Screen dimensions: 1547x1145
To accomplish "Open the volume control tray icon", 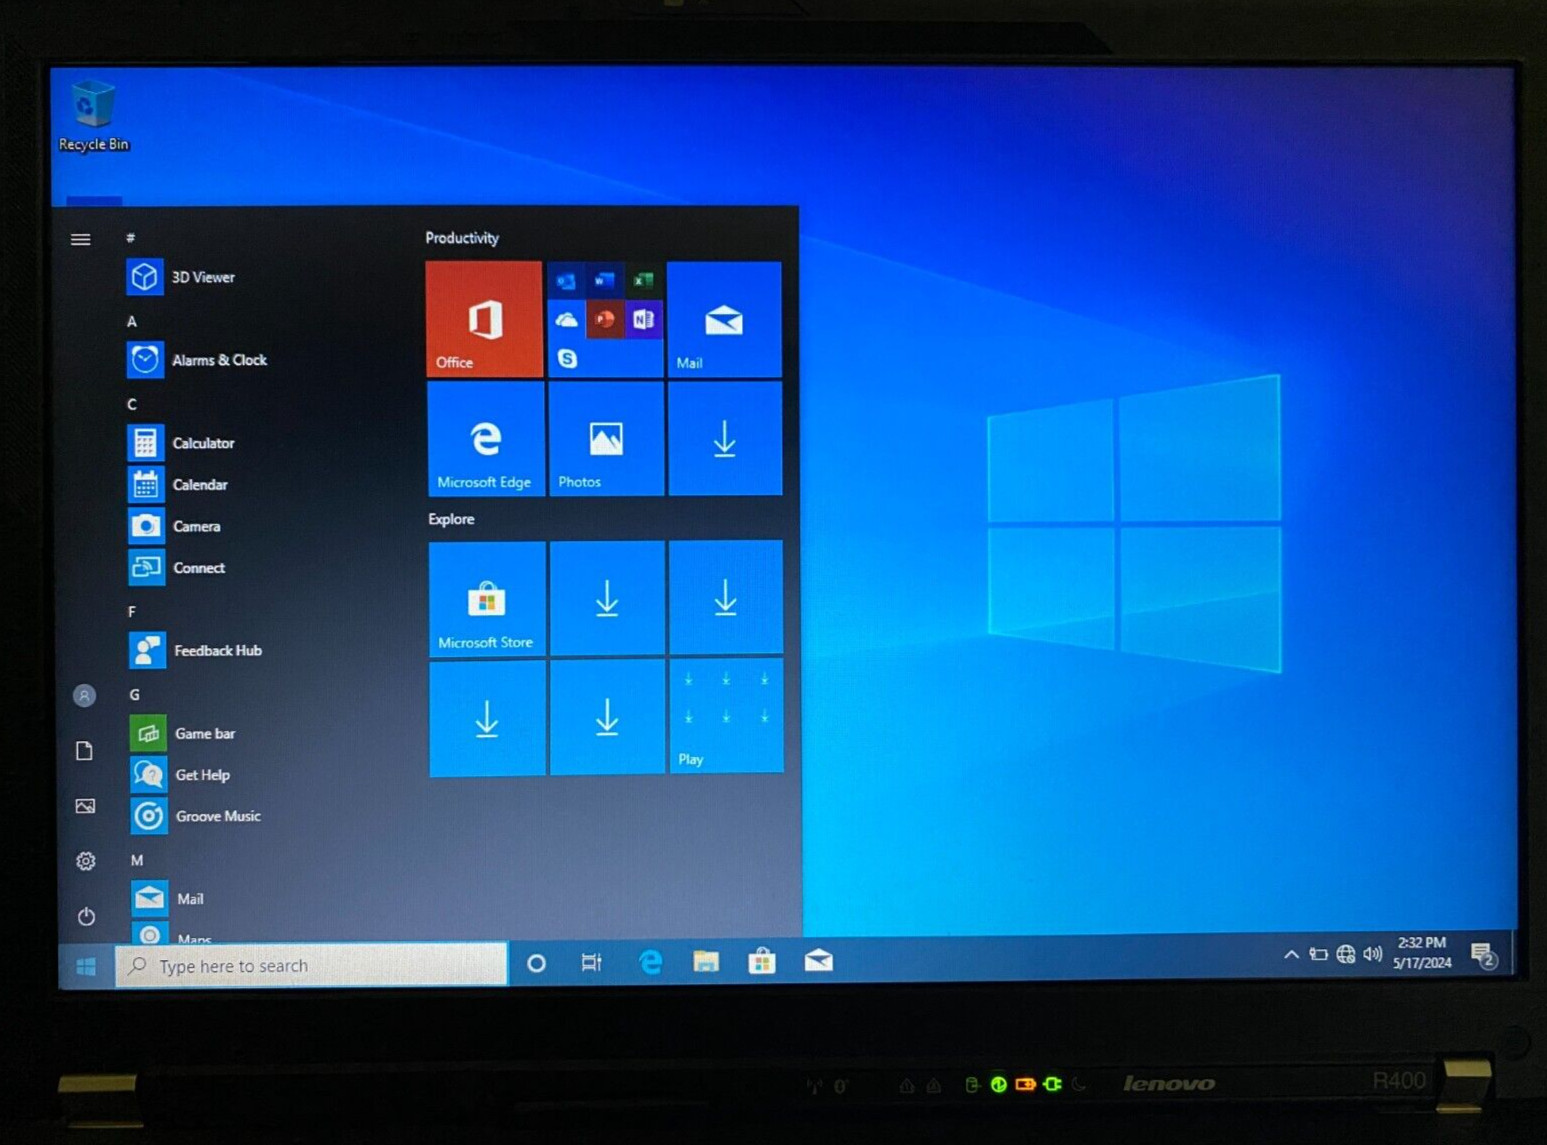I will [1373, 954].
